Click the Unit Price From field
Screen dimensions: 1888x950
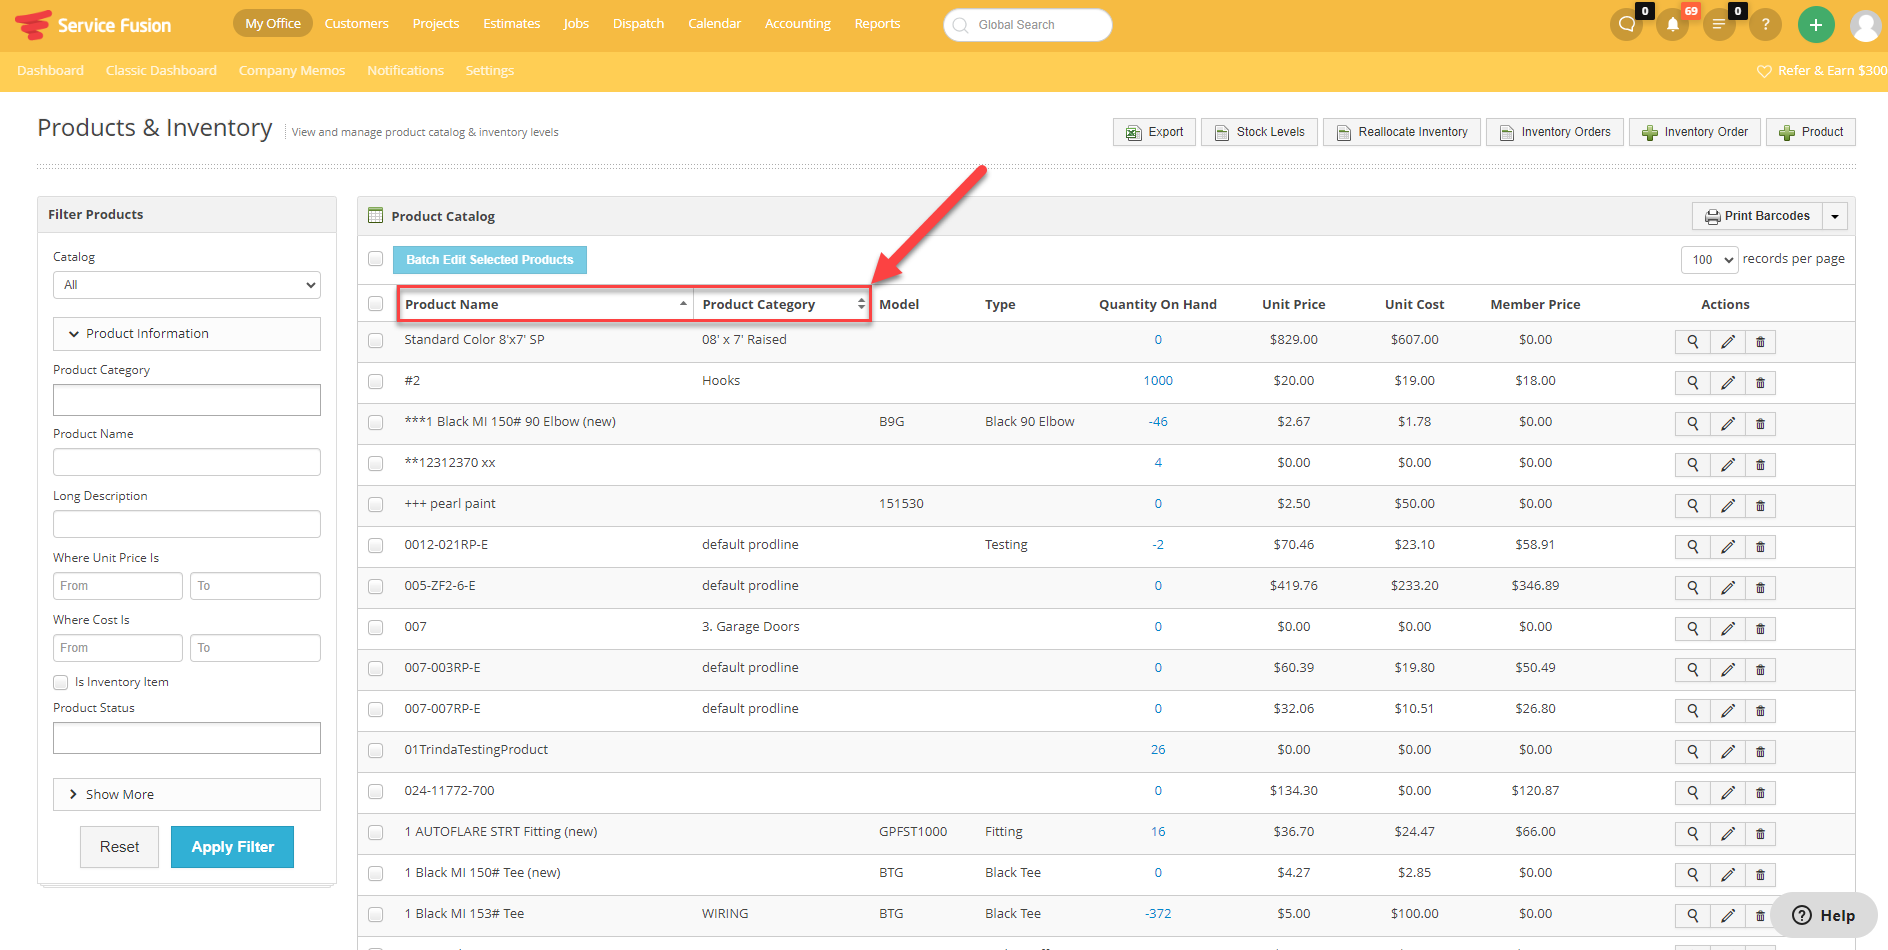tap(118, 586)
